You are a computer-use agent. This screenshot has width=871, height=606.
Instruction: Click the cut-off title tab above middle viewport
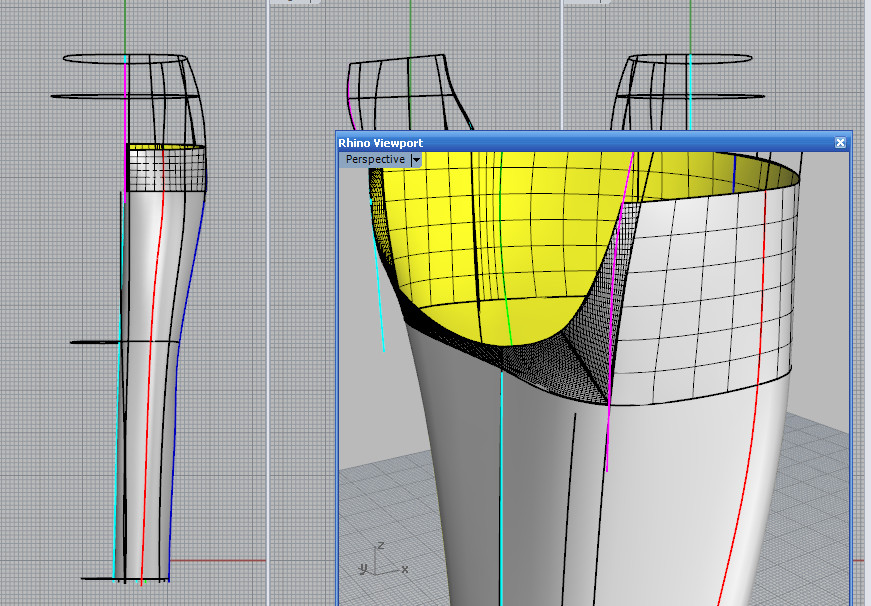(x=286, y=2)
